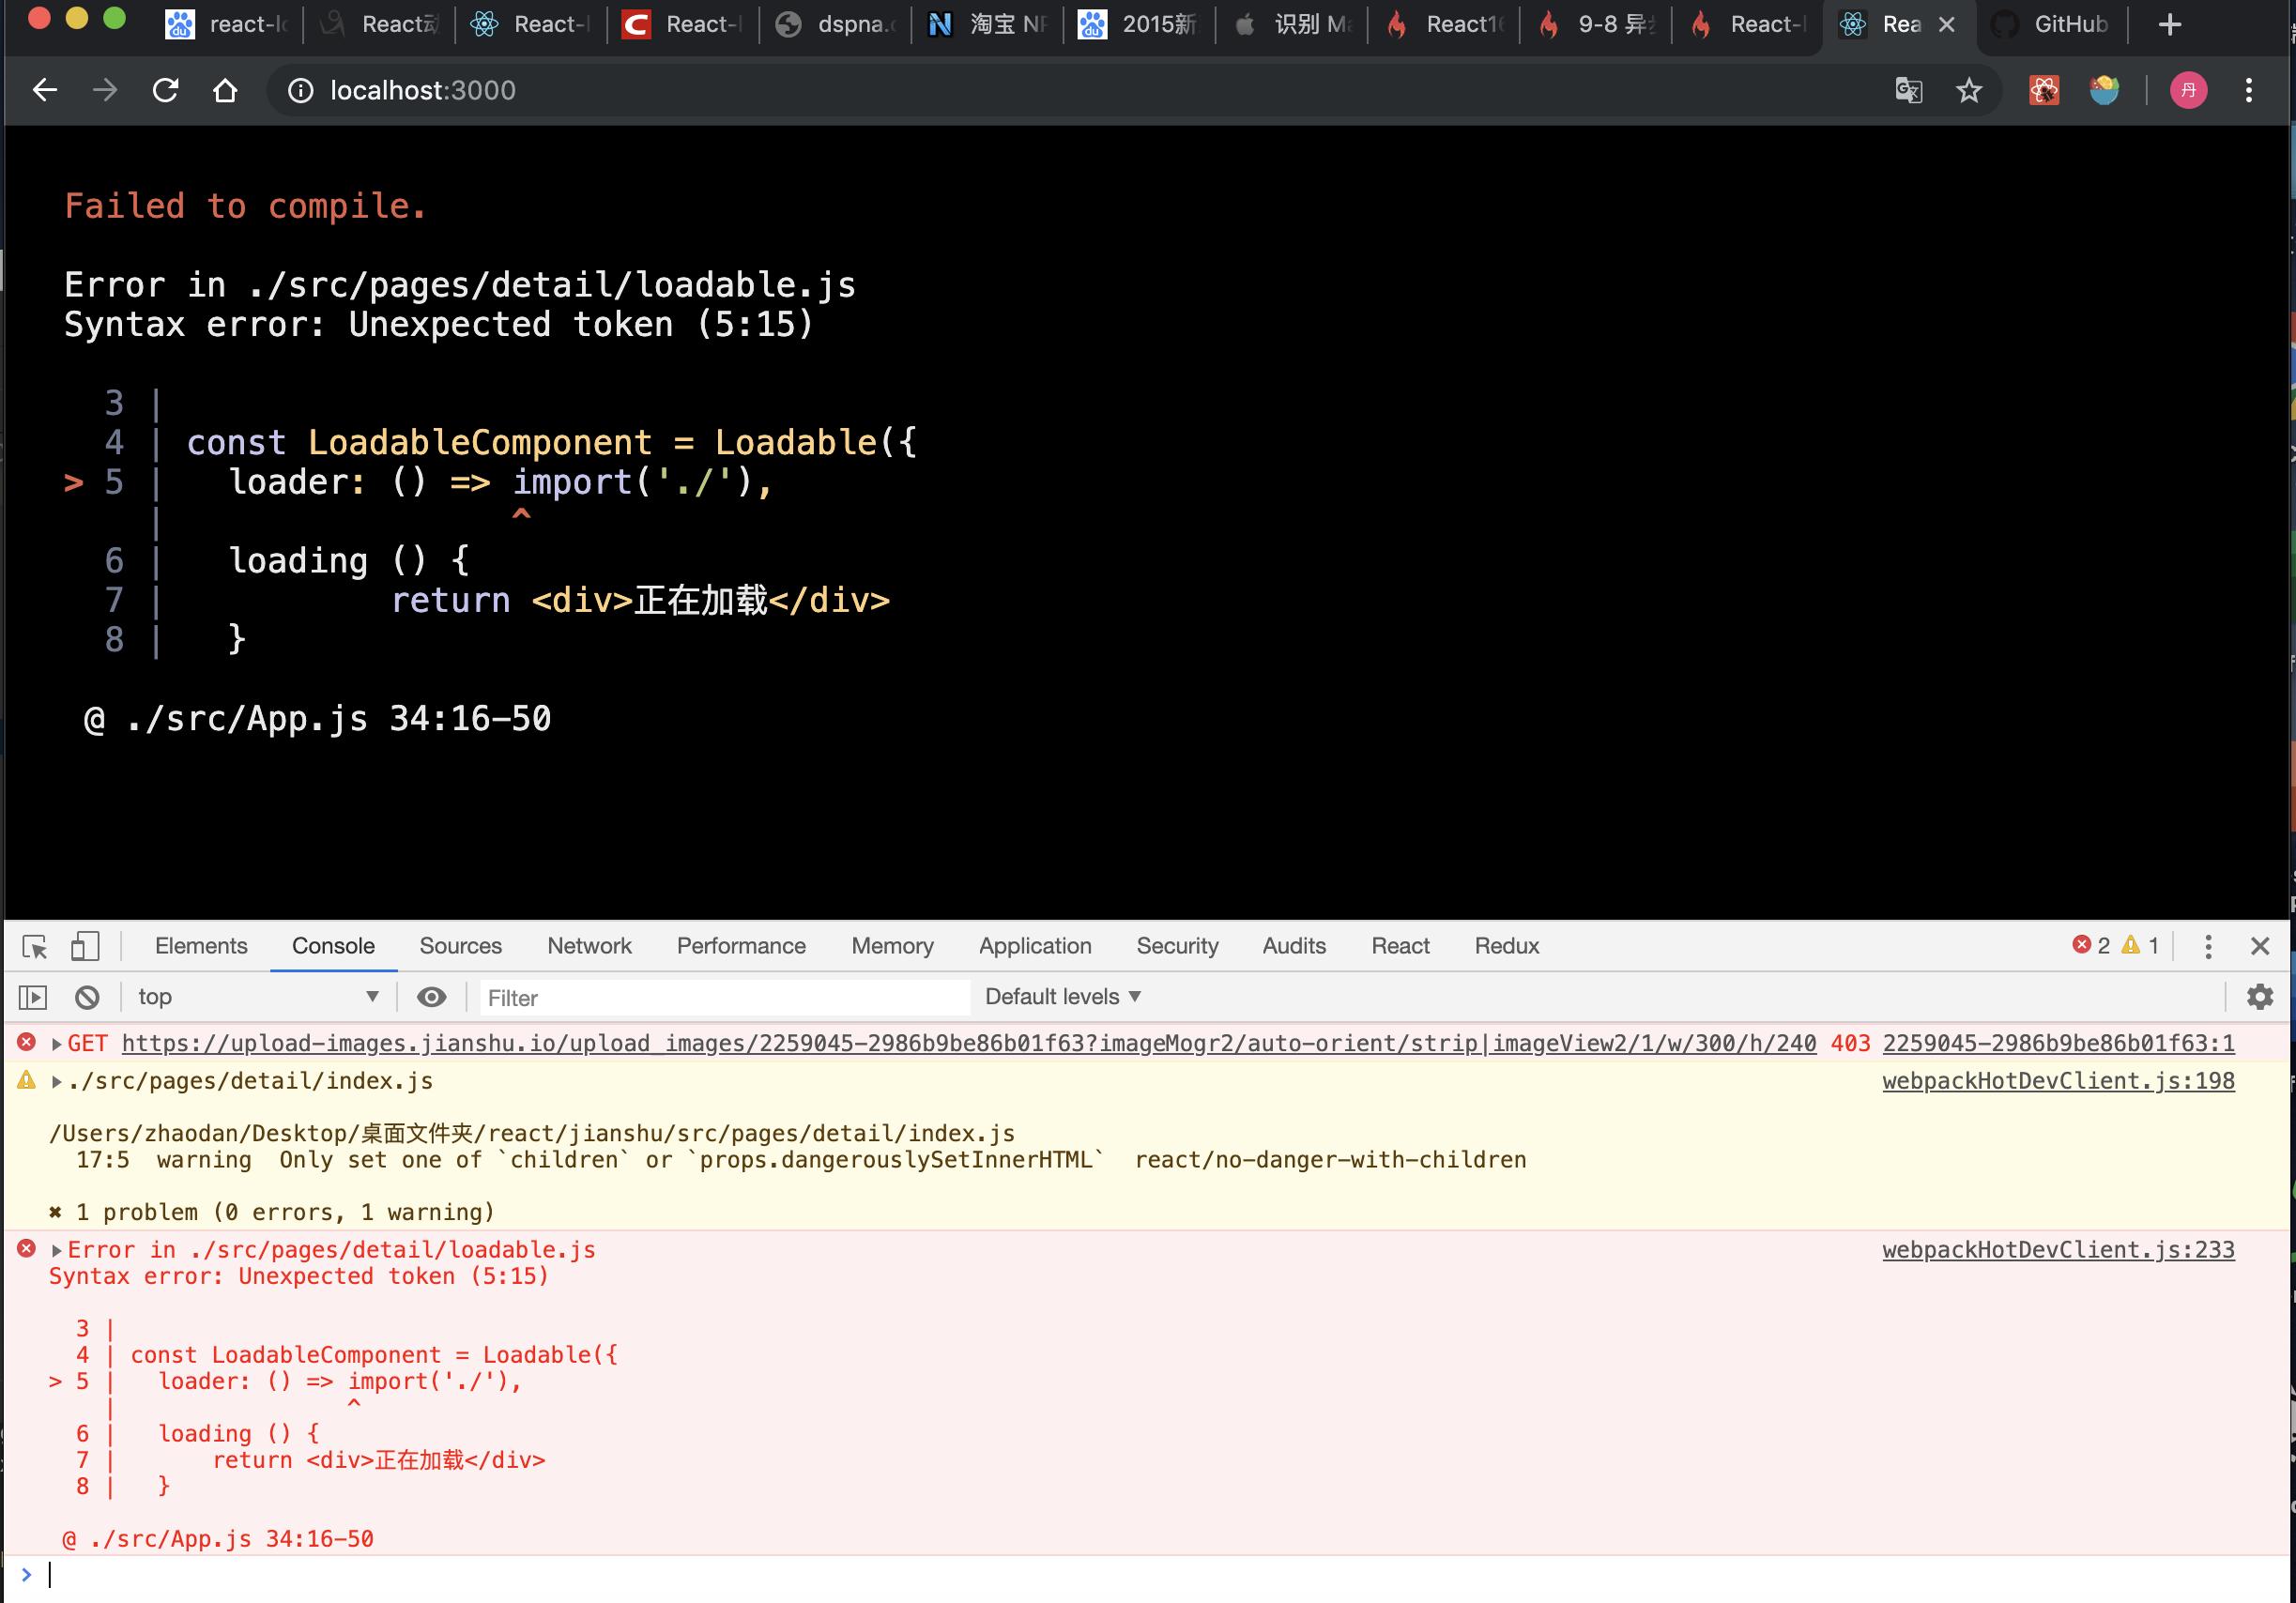
Task: Show the console sidebar panel icon
Action: coord(33,997)
